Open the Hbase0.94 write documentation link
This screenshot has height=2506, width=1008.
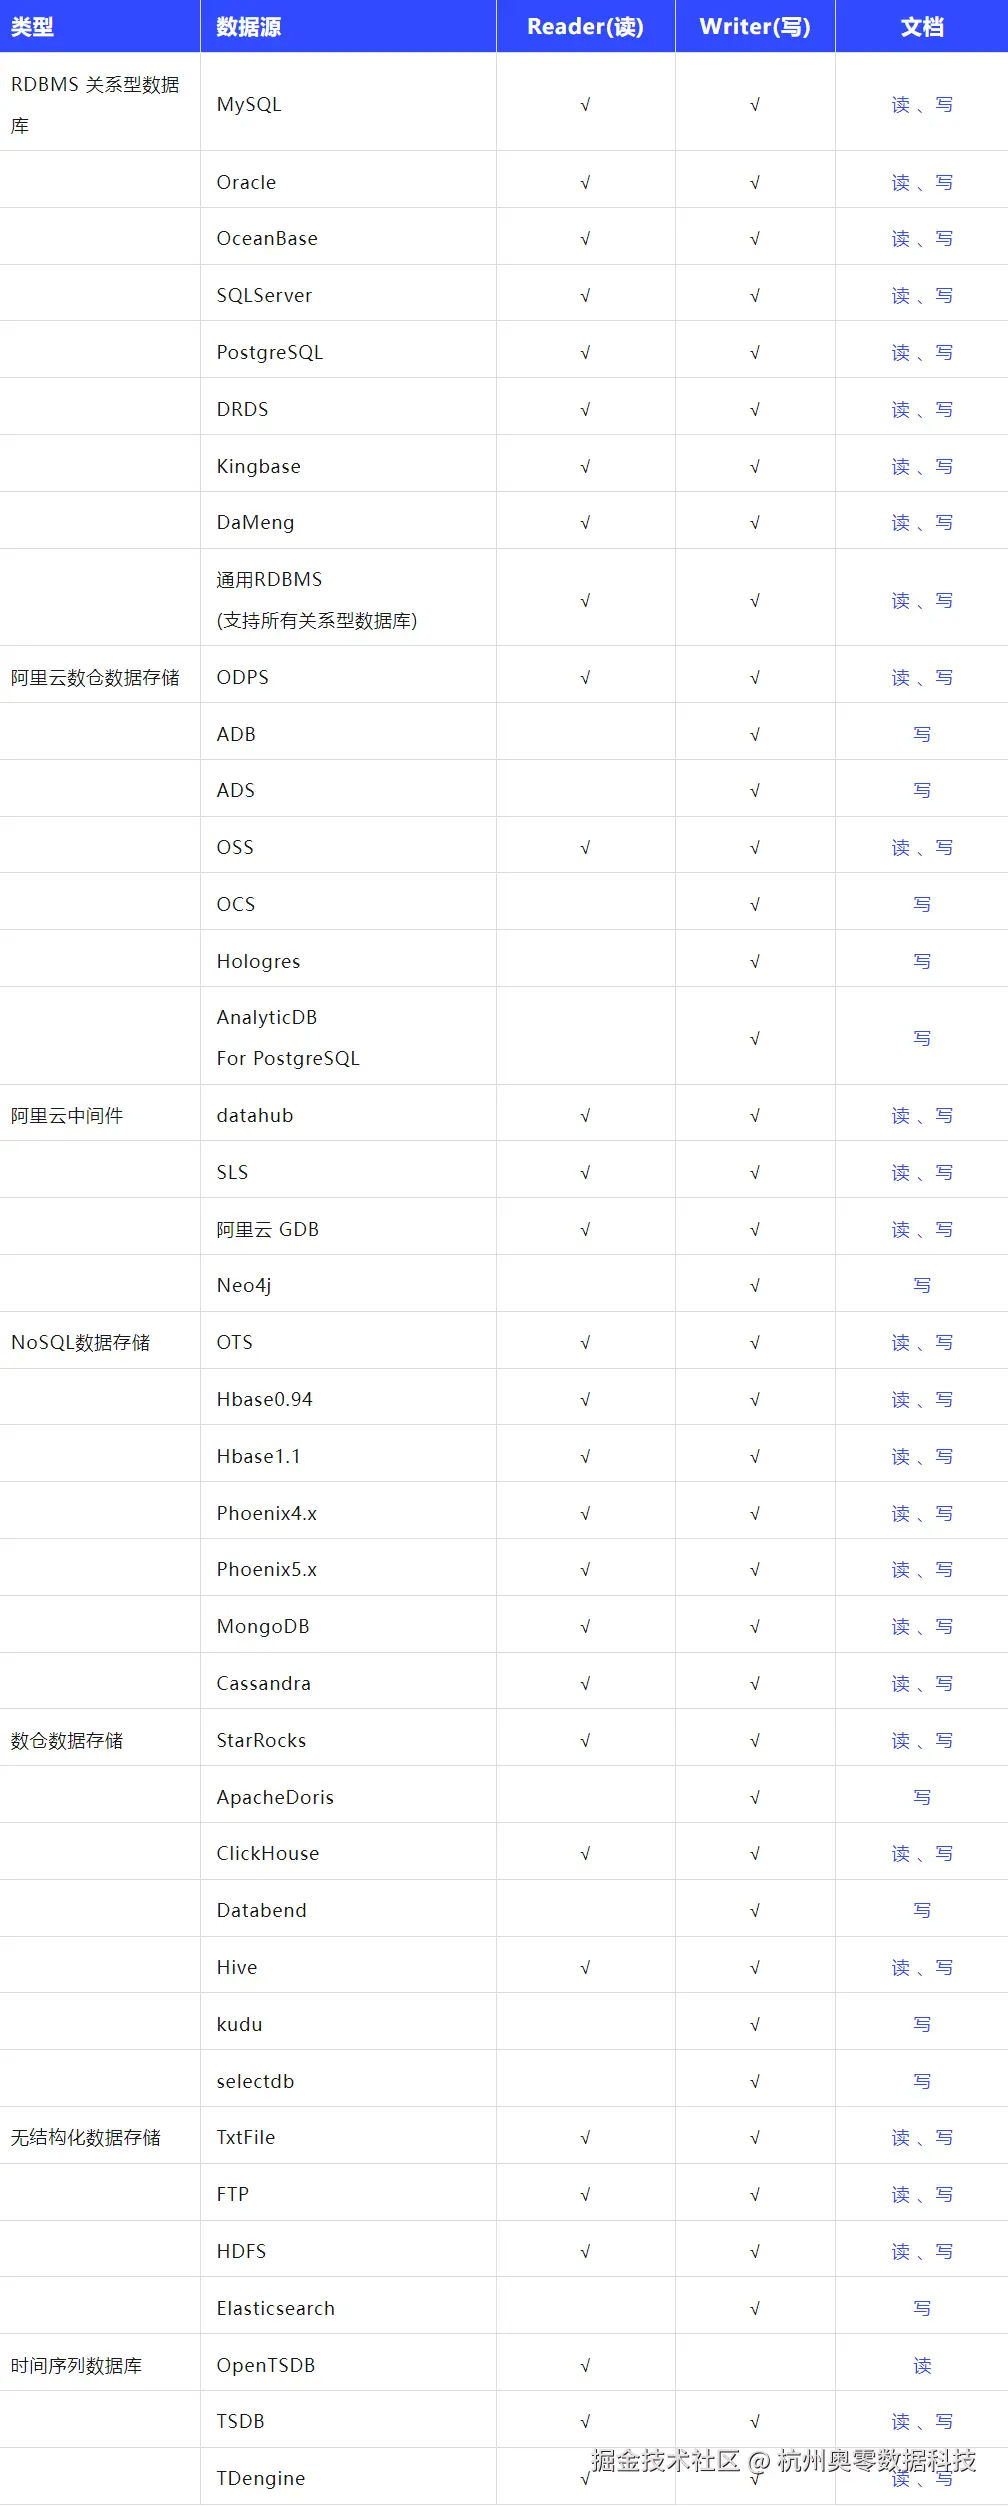pyautogui.click(x=944, y=1400)
